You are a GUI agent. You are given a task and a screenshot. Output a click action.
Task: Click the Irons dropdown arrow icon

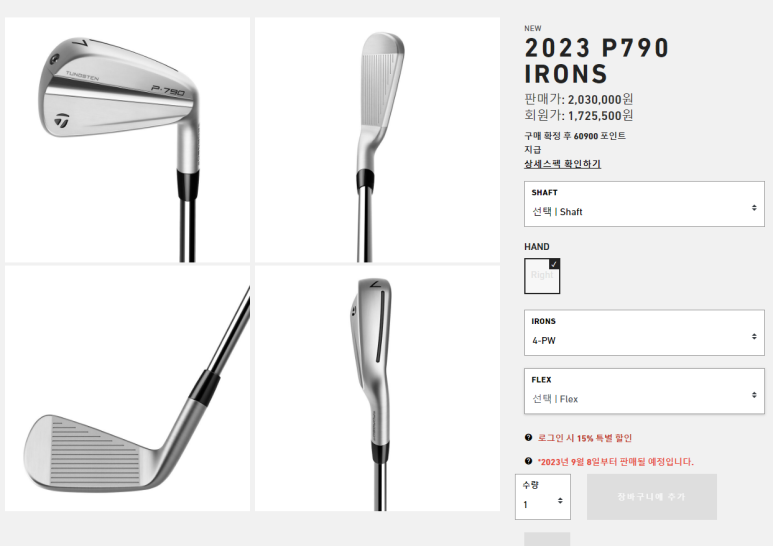[754, 337]
